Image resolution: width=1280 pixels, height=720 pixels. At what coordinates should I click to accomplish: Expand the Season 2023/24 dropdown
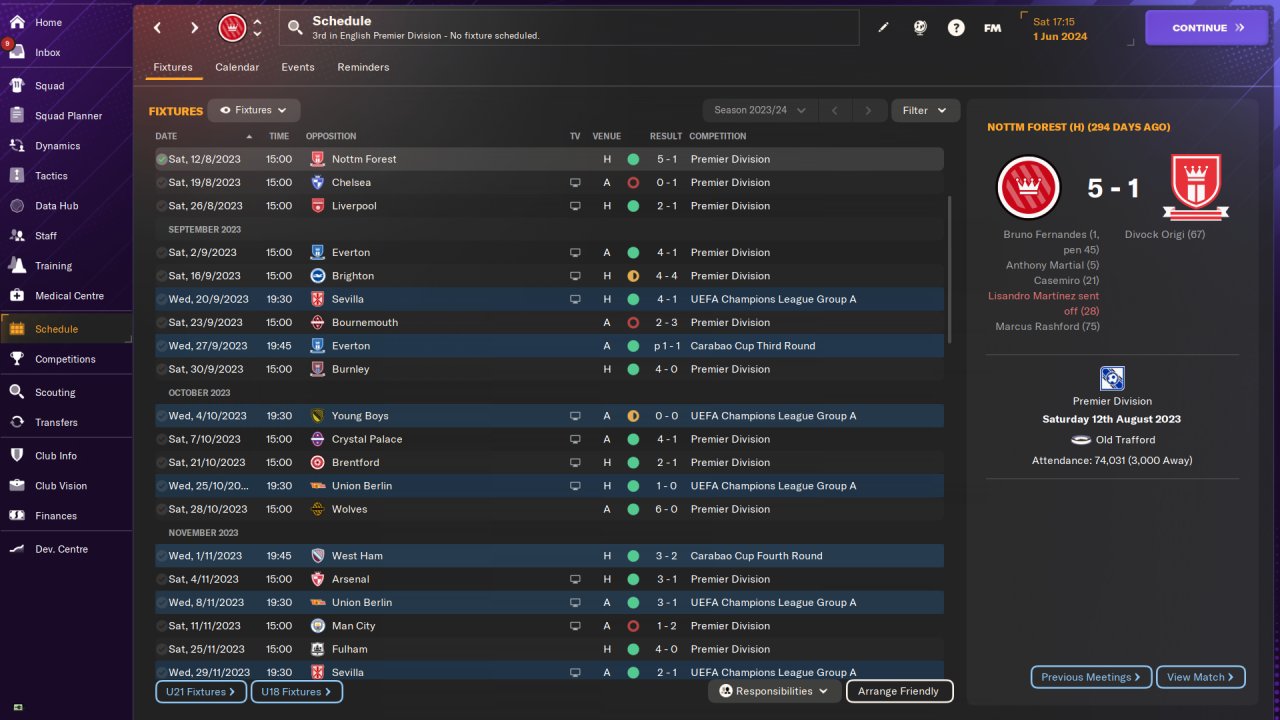[760, 111]
